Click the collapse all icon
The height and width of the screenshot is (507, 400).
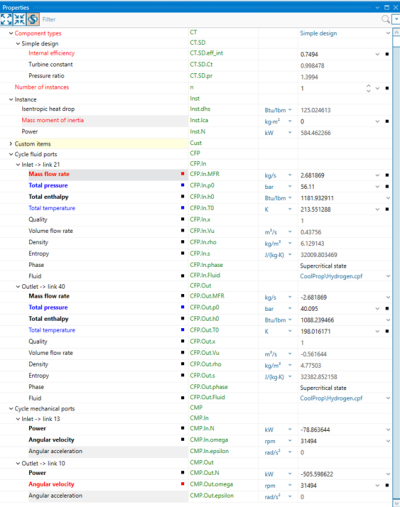pyautogui.click(x=19, y=19)
